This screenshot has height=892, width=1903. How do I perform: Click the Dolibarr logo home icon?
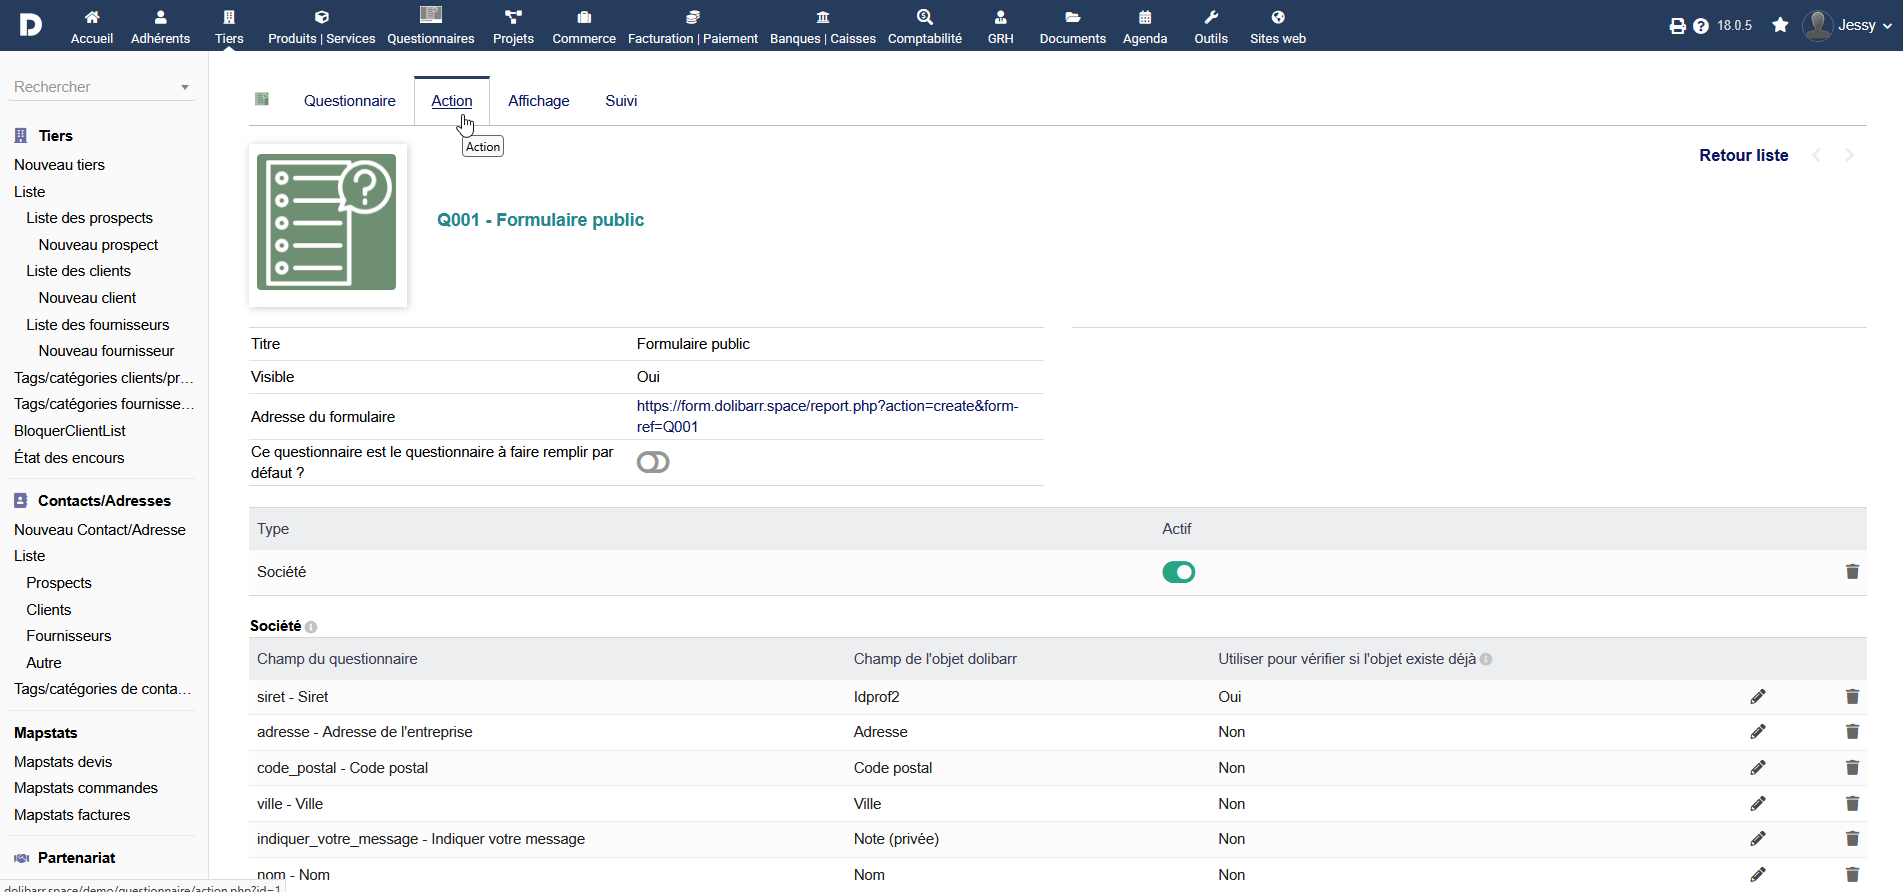point(31,25)
